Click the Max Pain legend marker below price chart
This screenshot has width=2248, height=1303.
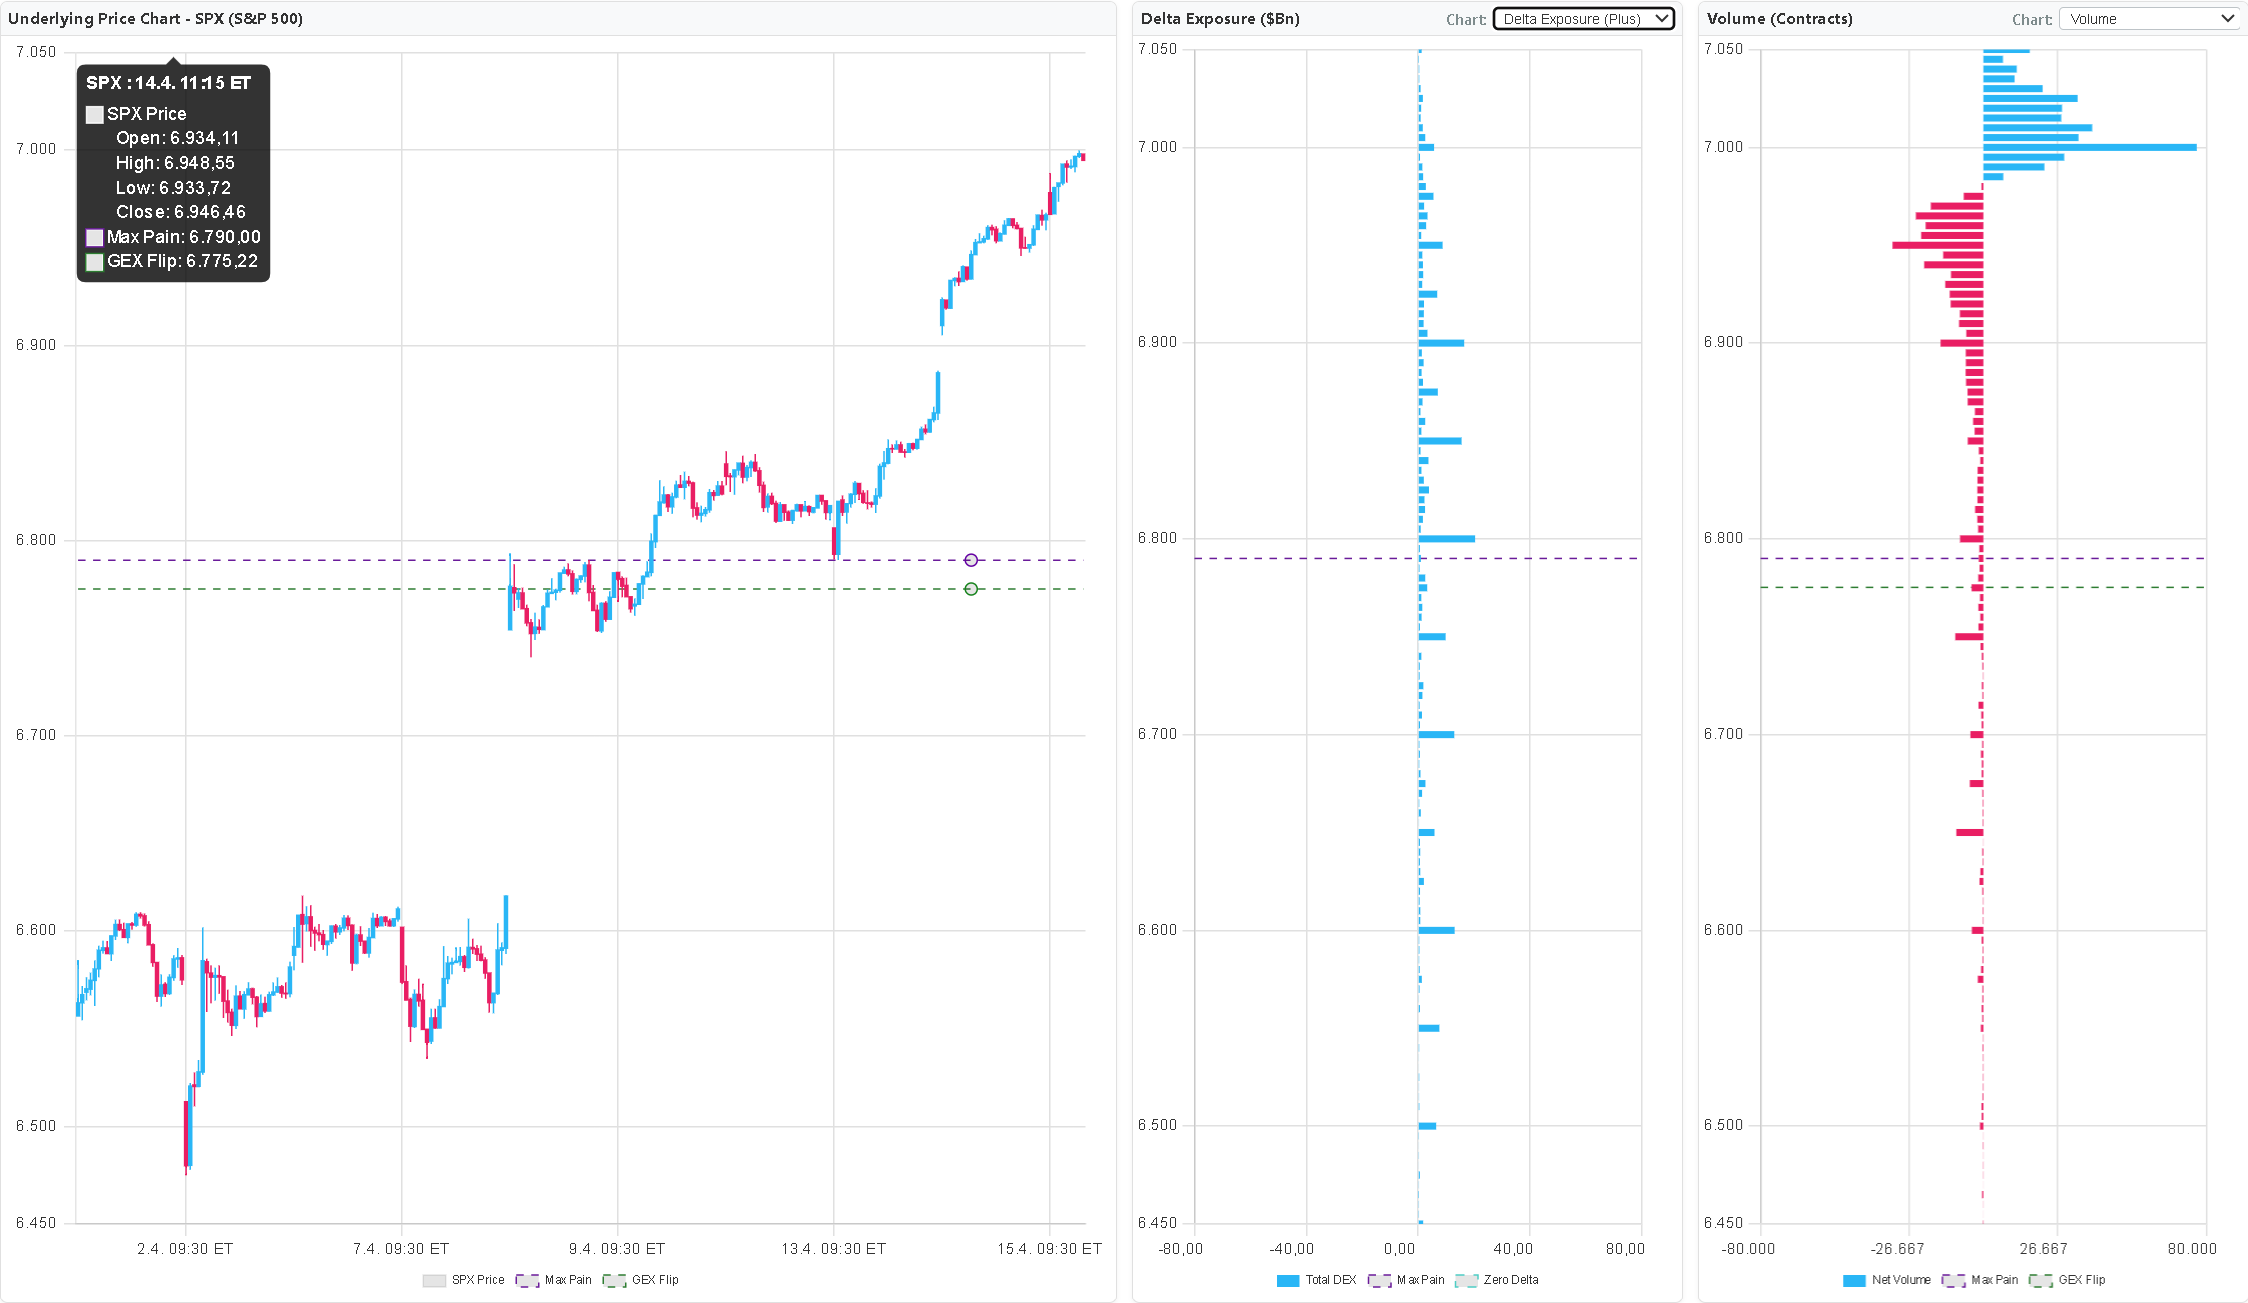pos(527,1281)
